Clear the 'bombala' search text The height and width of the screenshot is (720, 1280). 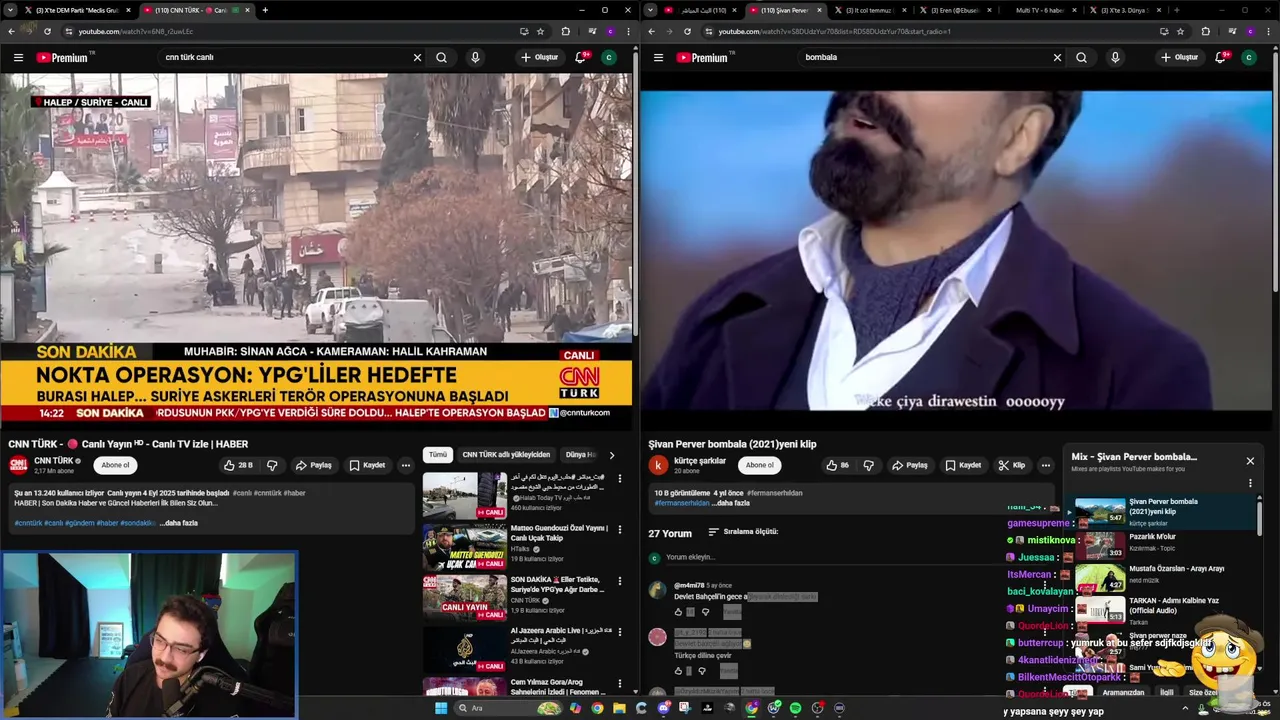(x=1057, y=57)
